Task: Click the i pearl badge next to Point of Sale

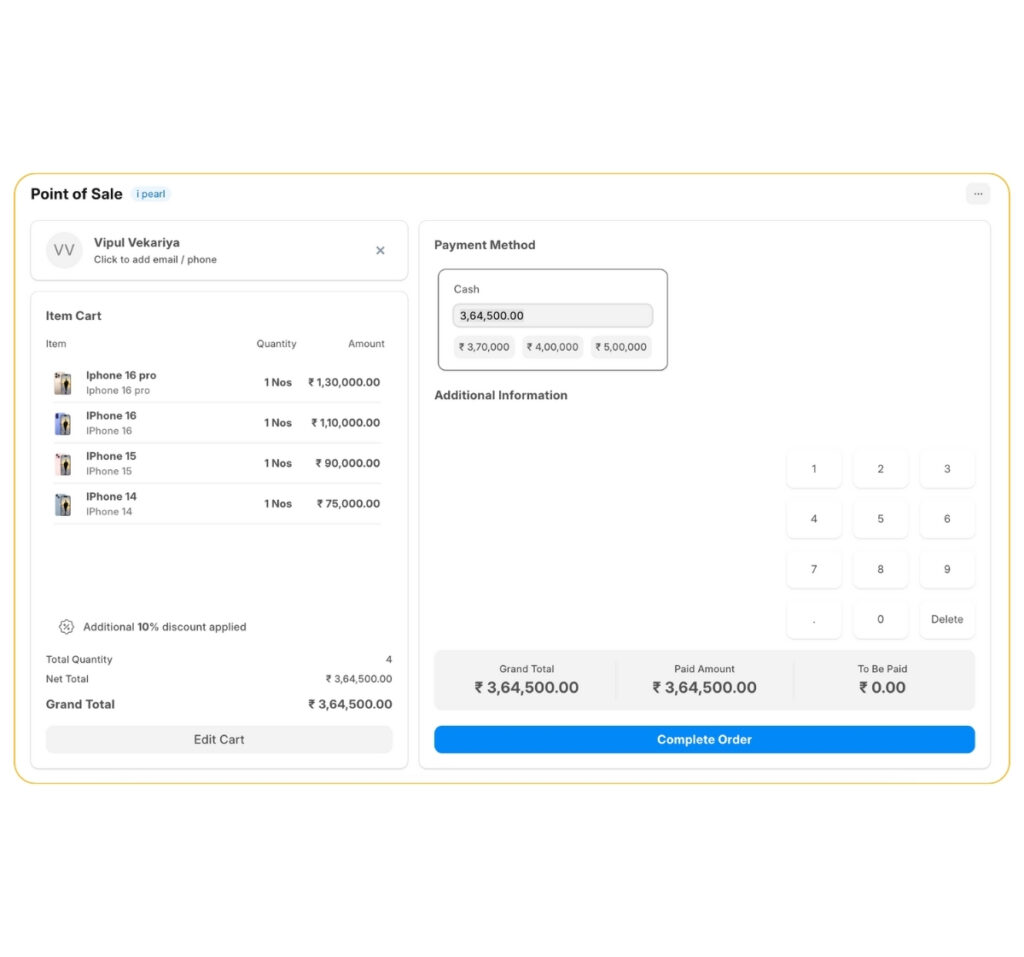Action: tap(151, 194)
